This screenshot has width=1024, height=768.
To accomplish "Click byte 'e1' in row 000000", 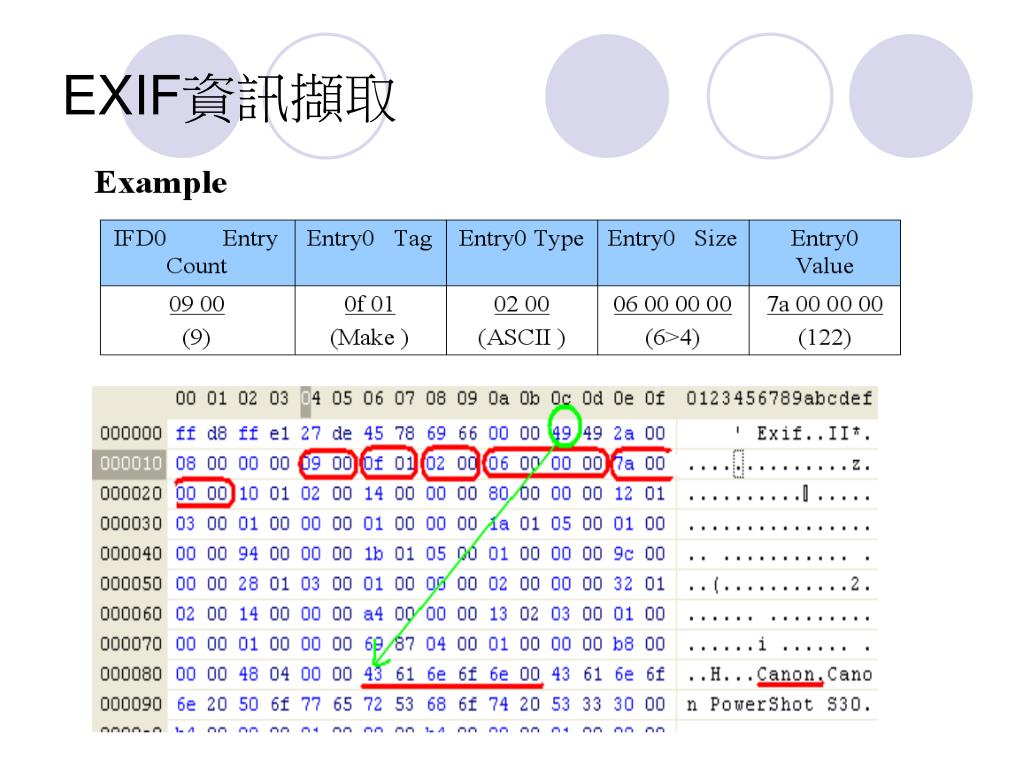I will (280, 434).
